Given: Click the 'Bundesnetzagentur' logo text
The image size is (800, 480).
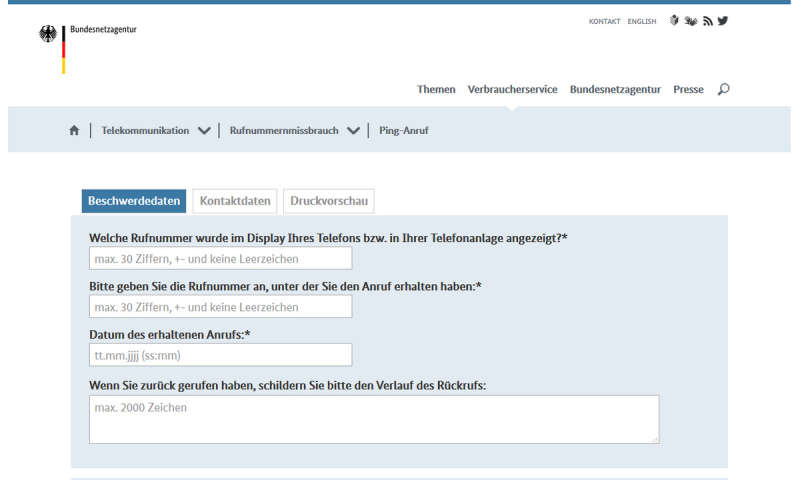Looking at the screenshot, I should [103, 30].
